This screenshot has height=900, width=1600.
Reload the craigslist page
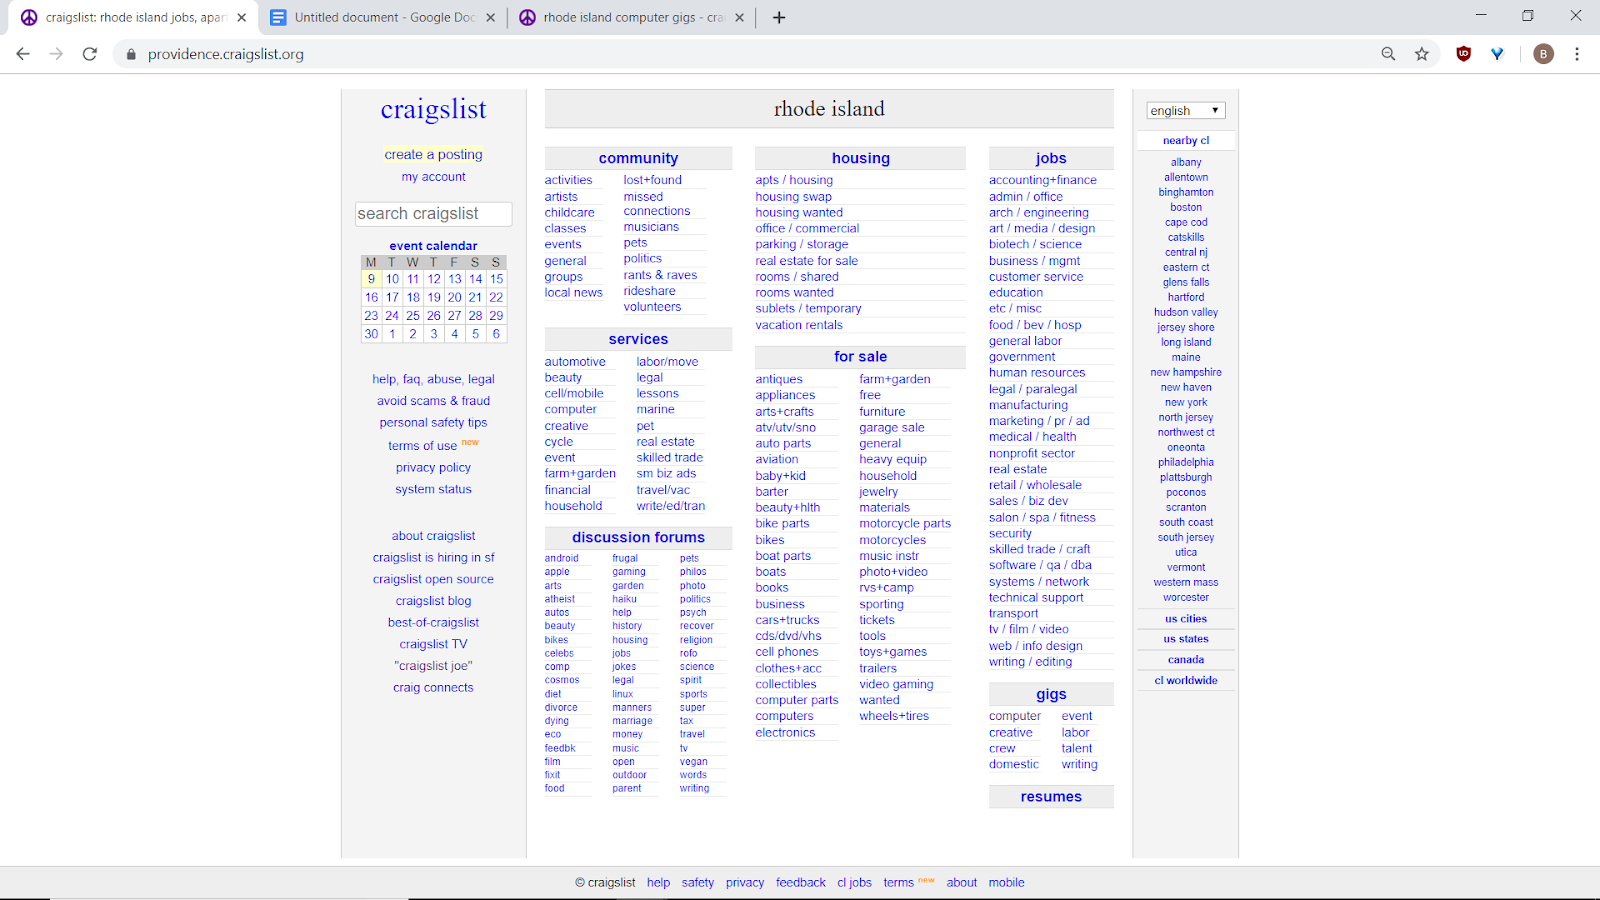(x=90, y=54)
